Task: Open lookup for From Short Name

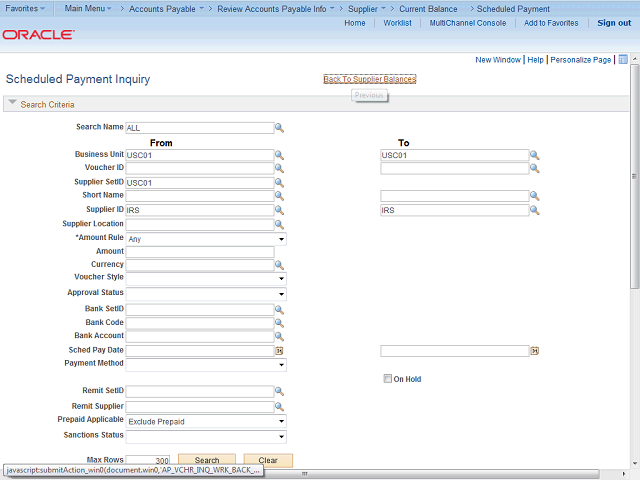Action: (x=279, y=196)
